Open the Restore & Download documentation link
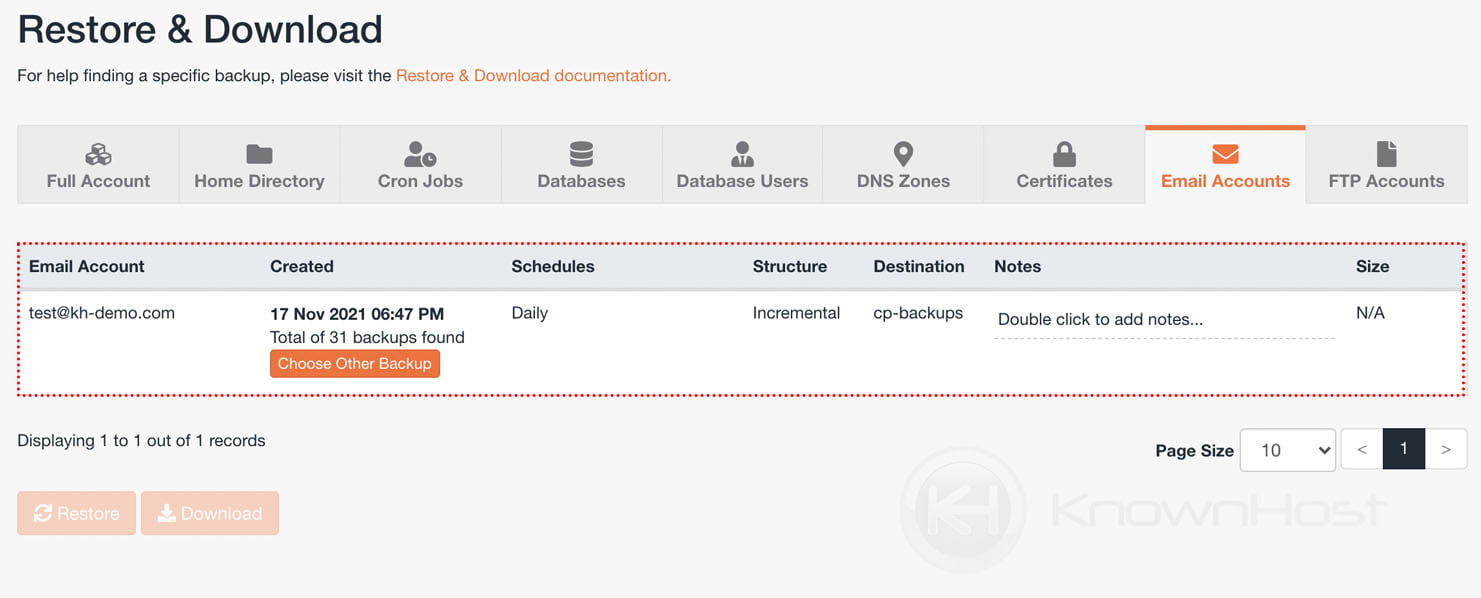Screen dimensions: 1481x598 [533, 76]
